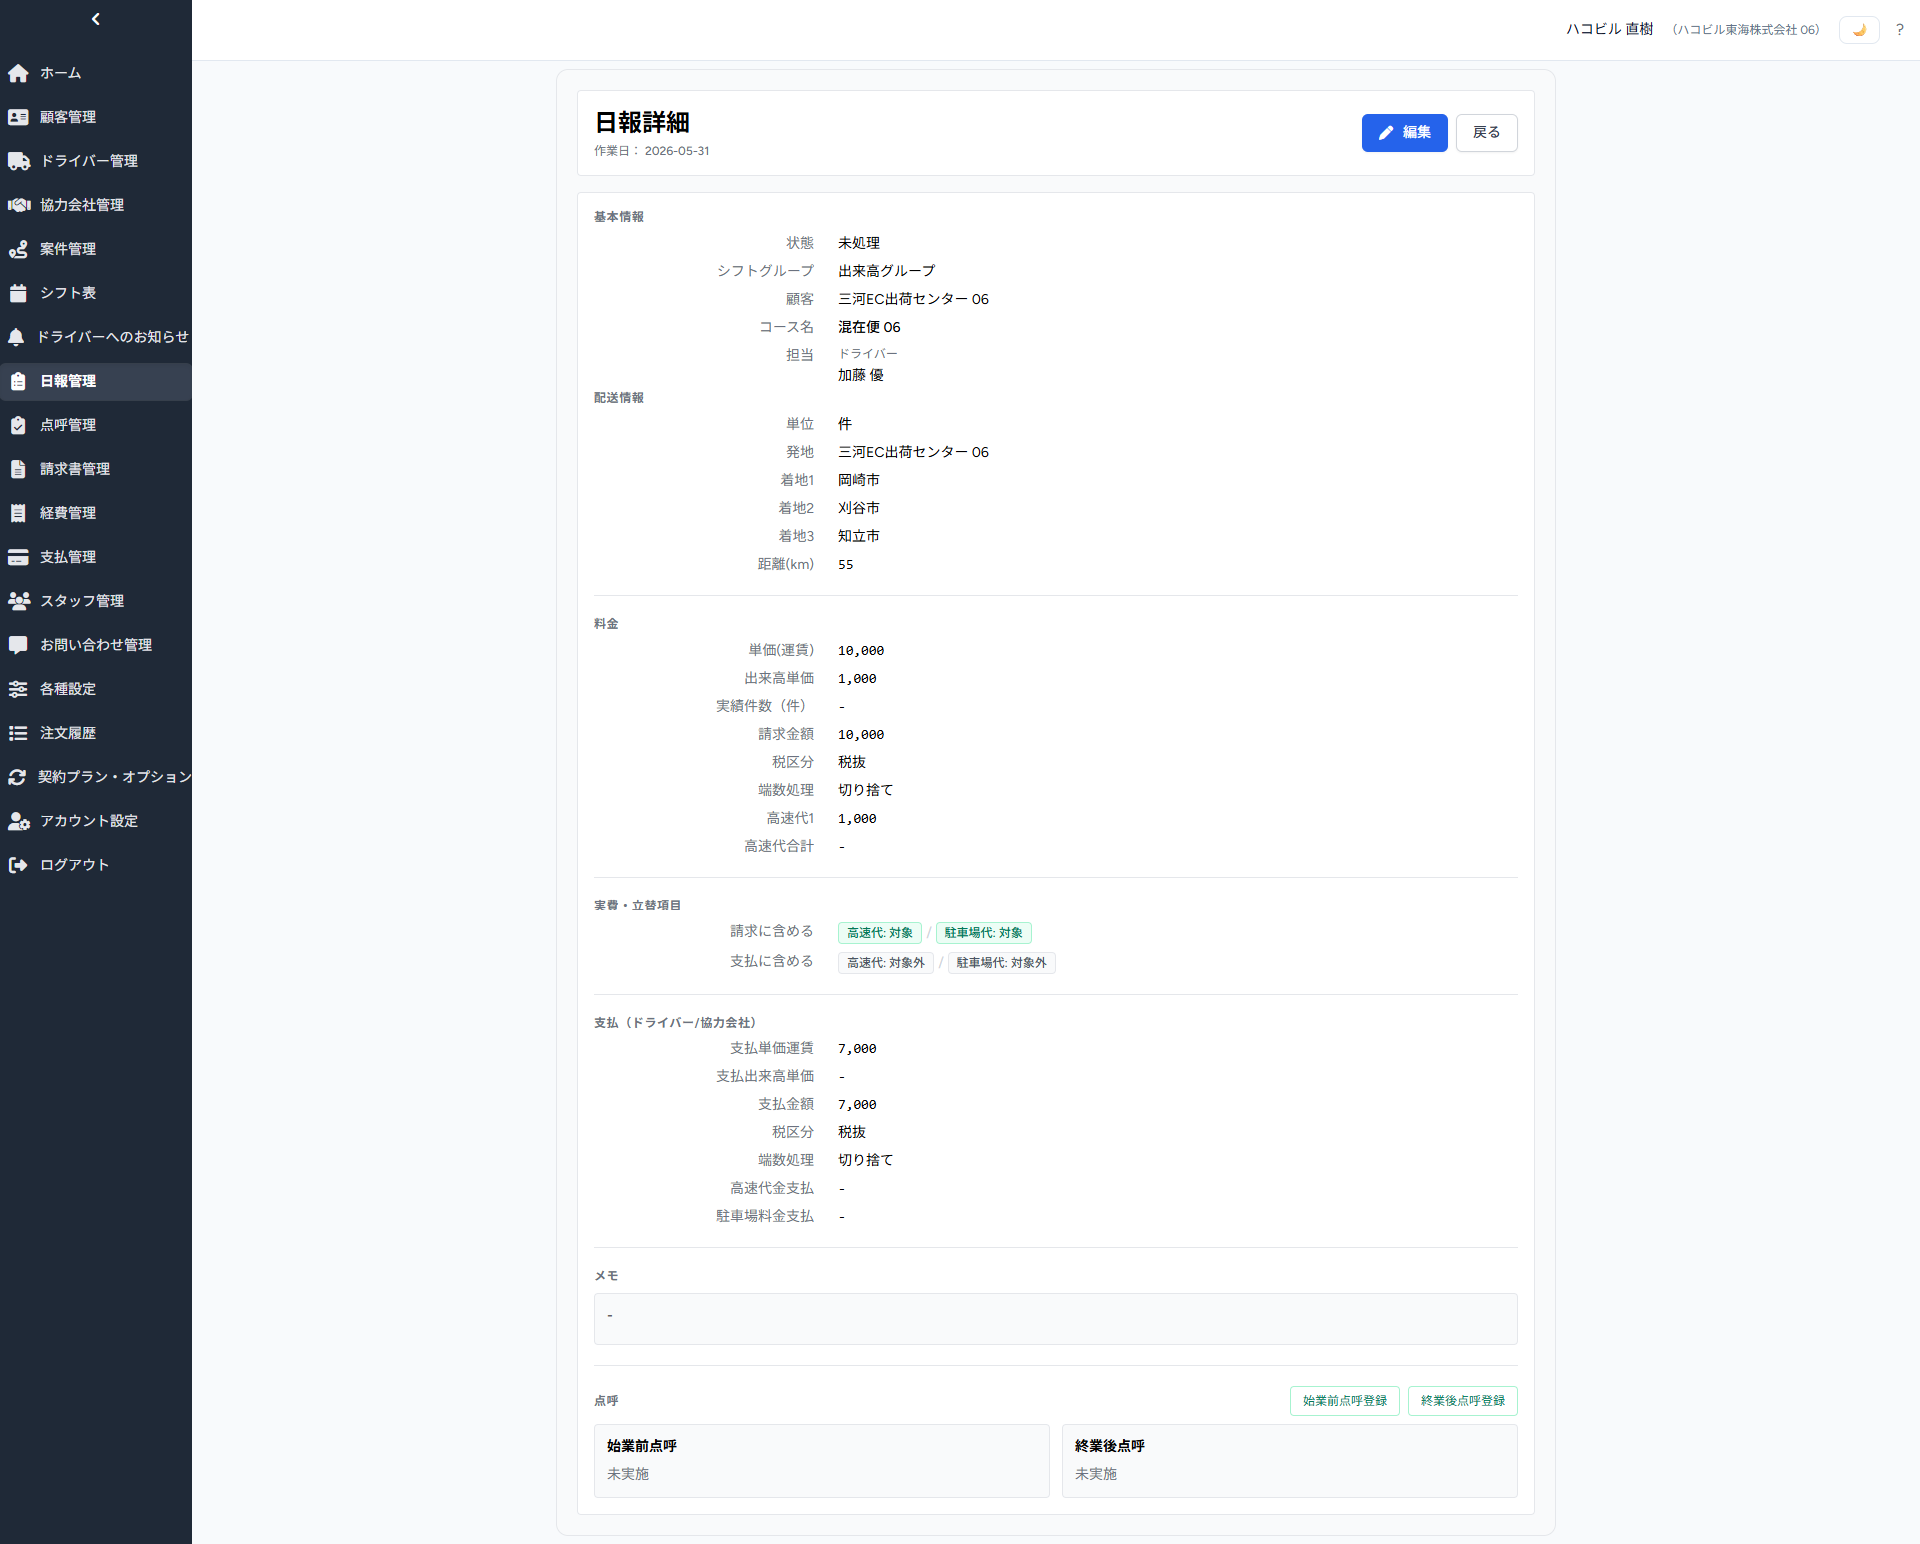Go to お問い合わせ管理 in the sidebar
The width and height of the screenshot is (1920, 1544).
point(96,645)
